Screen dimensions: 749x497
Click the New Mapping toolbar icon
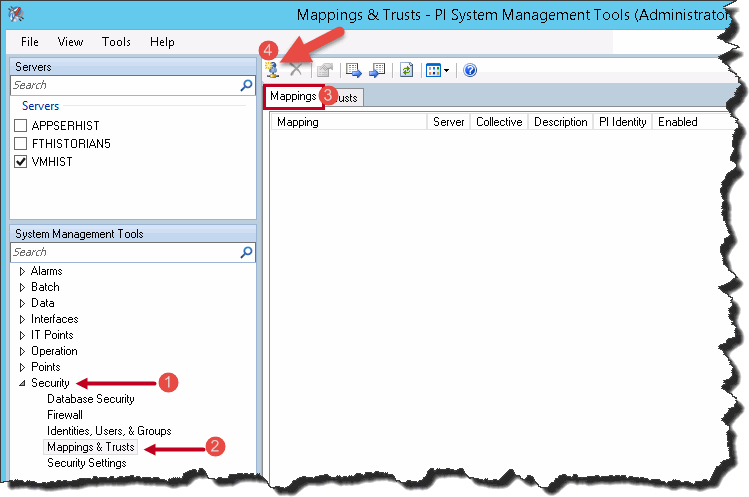272,70
